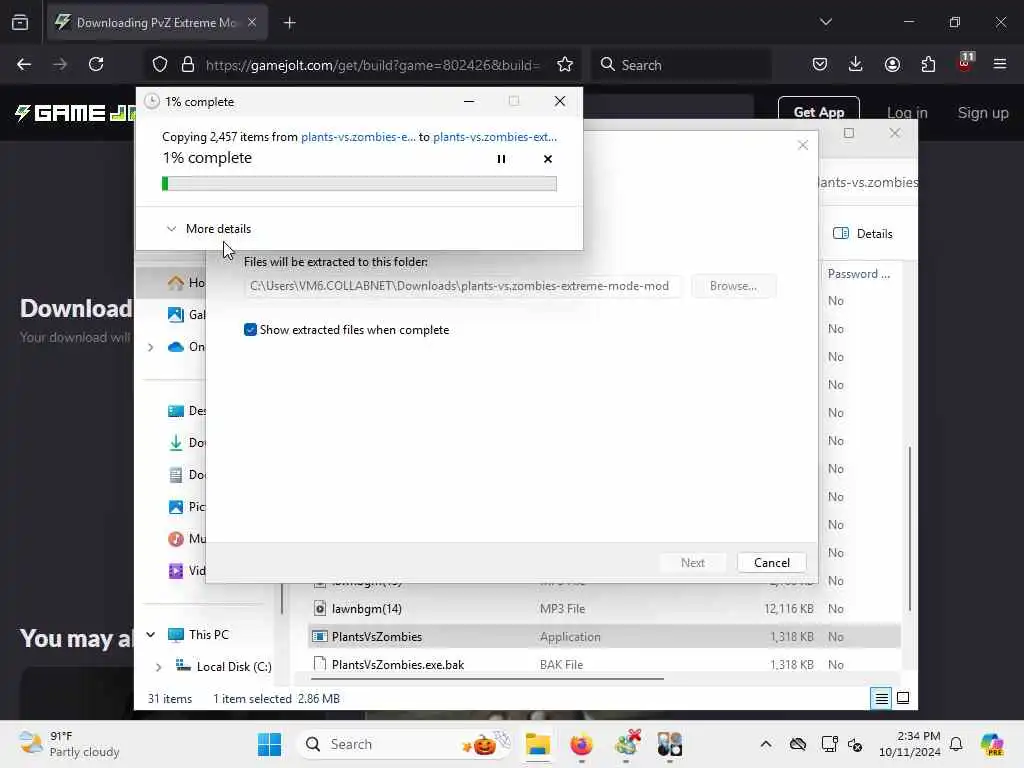Close the Downloading PvZ Extreme tab
The image size is (1024, 768).
tap(252, 22)
